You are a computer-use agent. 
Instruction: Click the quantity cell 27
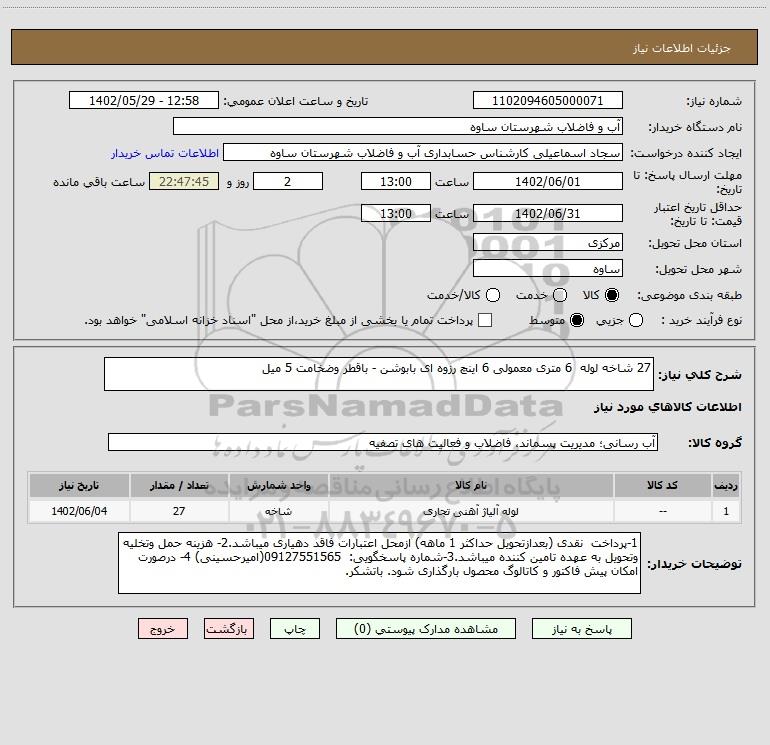[x=179, y=511]
